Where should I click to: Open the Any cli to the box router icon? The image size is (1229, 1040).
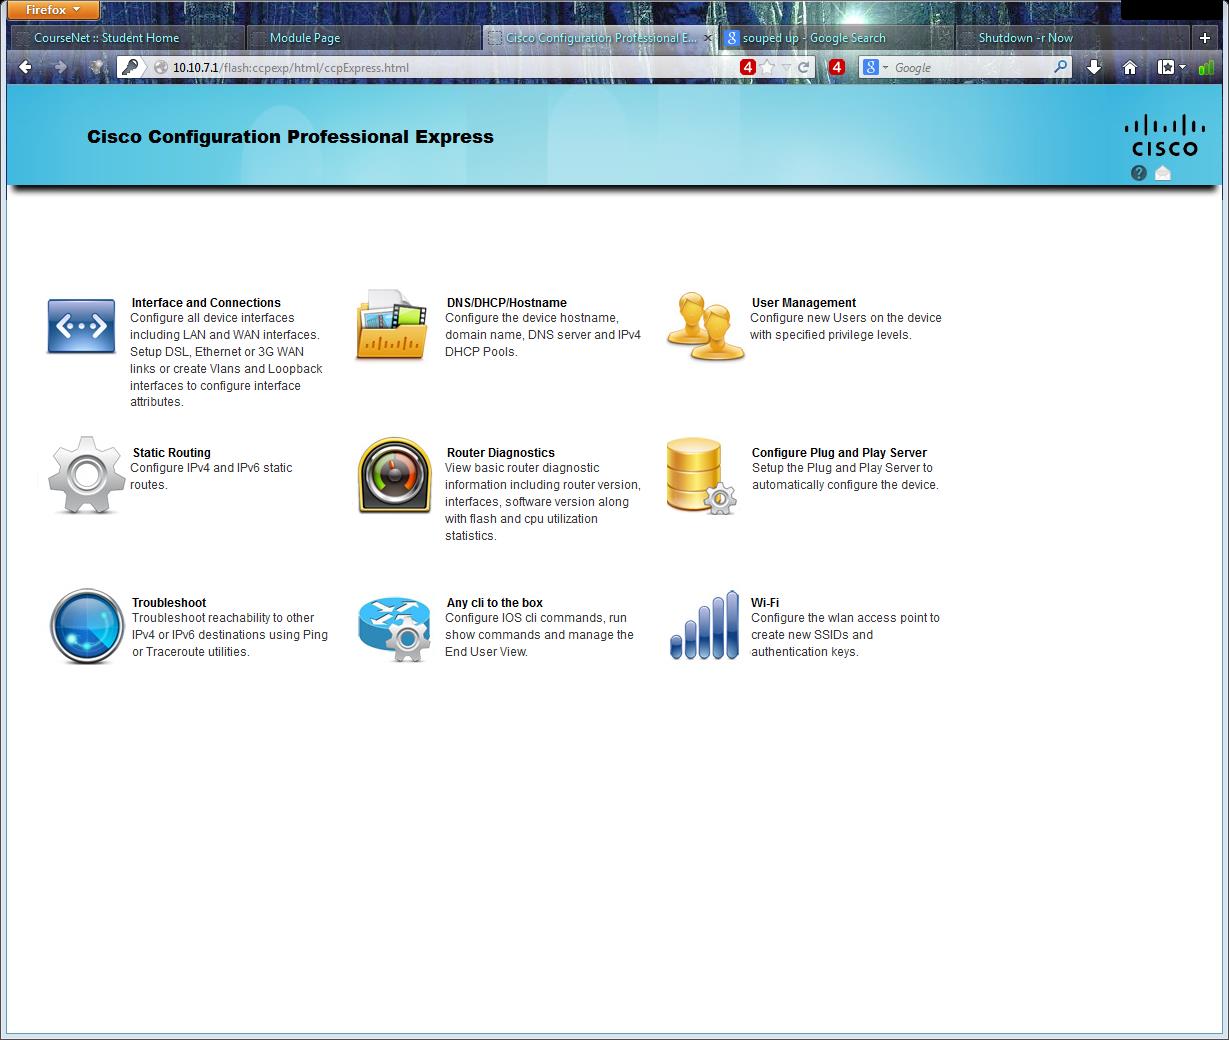pos(394,628)
